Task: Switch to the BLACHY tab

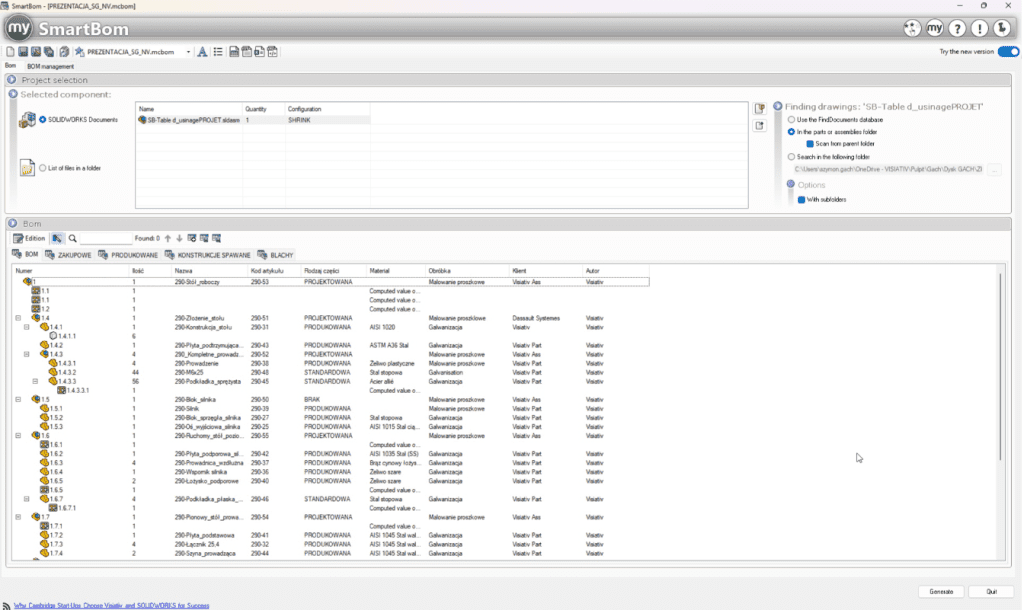Action: point(275,255)
